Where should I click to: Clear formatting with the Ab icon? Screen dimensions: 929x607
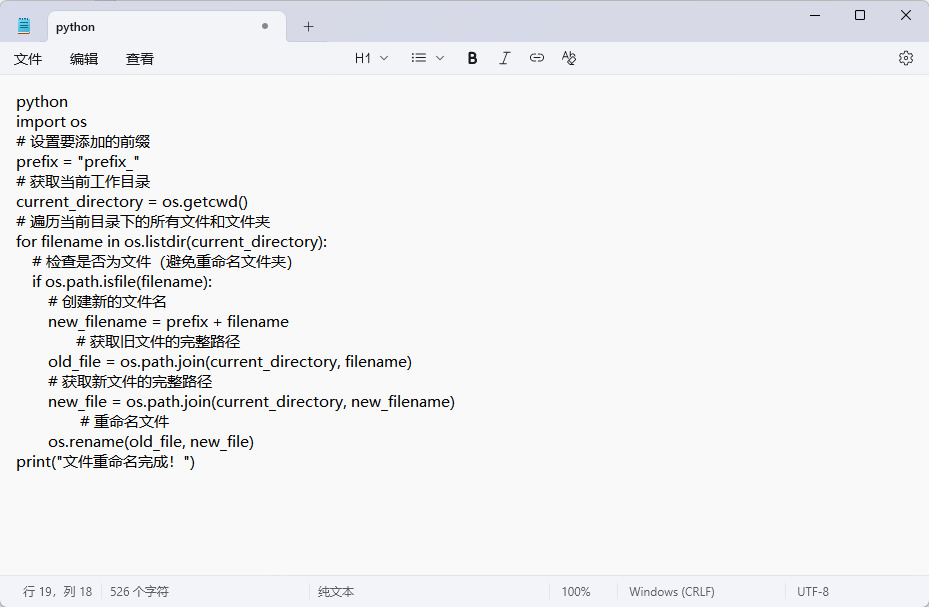pyautogui.click(x=569, y=57)
